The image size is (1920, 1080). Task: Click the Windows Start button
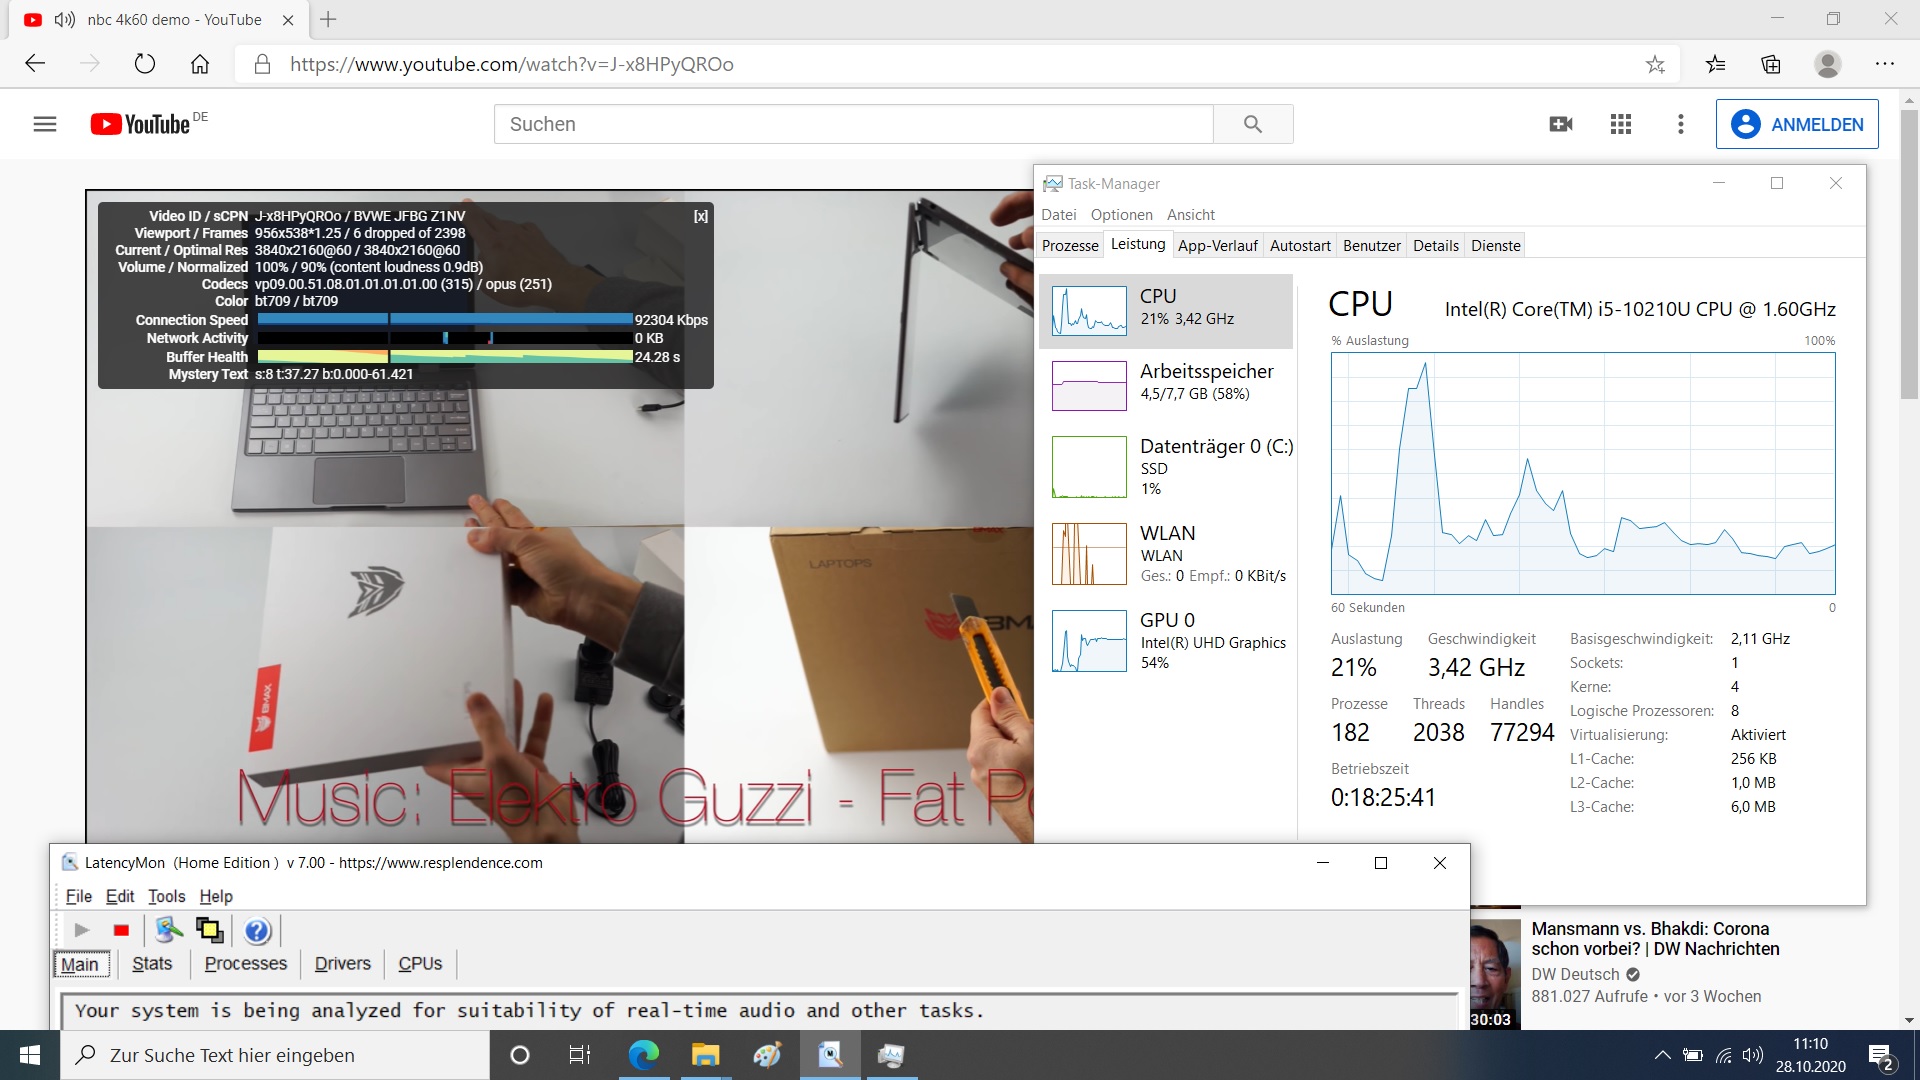30,1055
